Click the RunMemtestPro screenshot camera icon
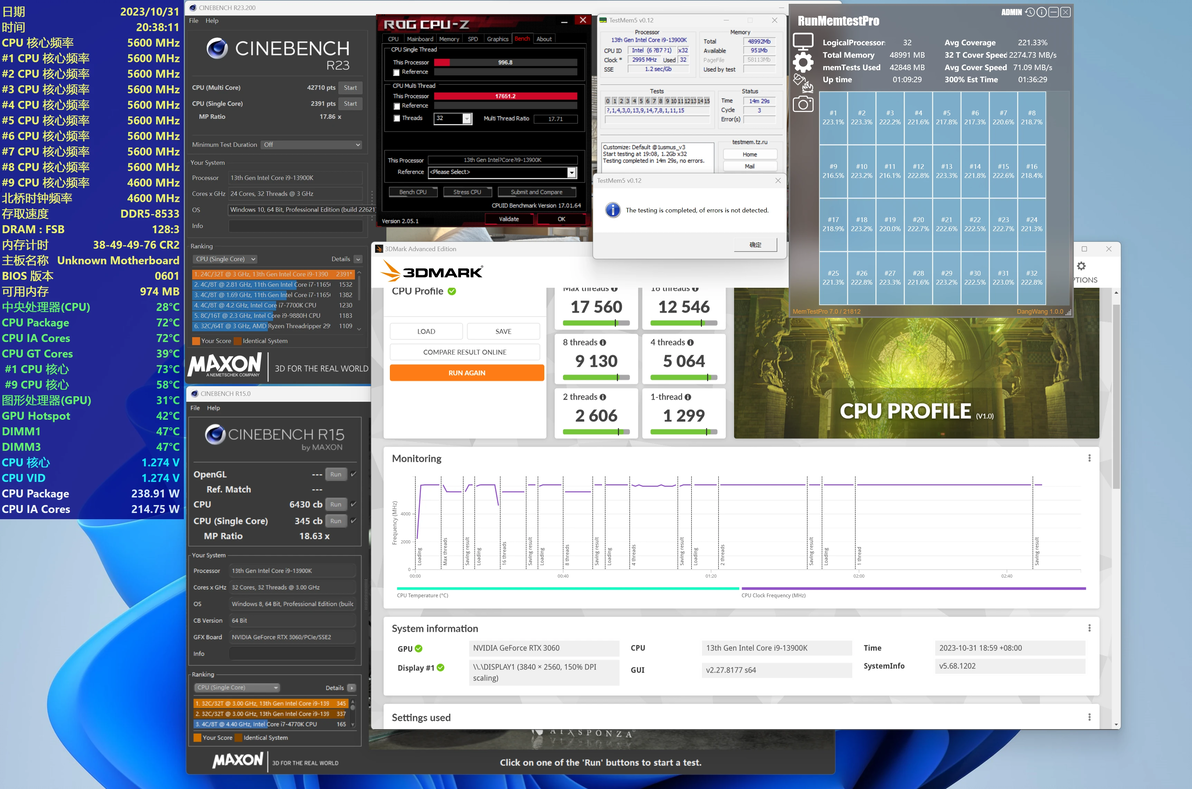 click(x=803, y=103)
